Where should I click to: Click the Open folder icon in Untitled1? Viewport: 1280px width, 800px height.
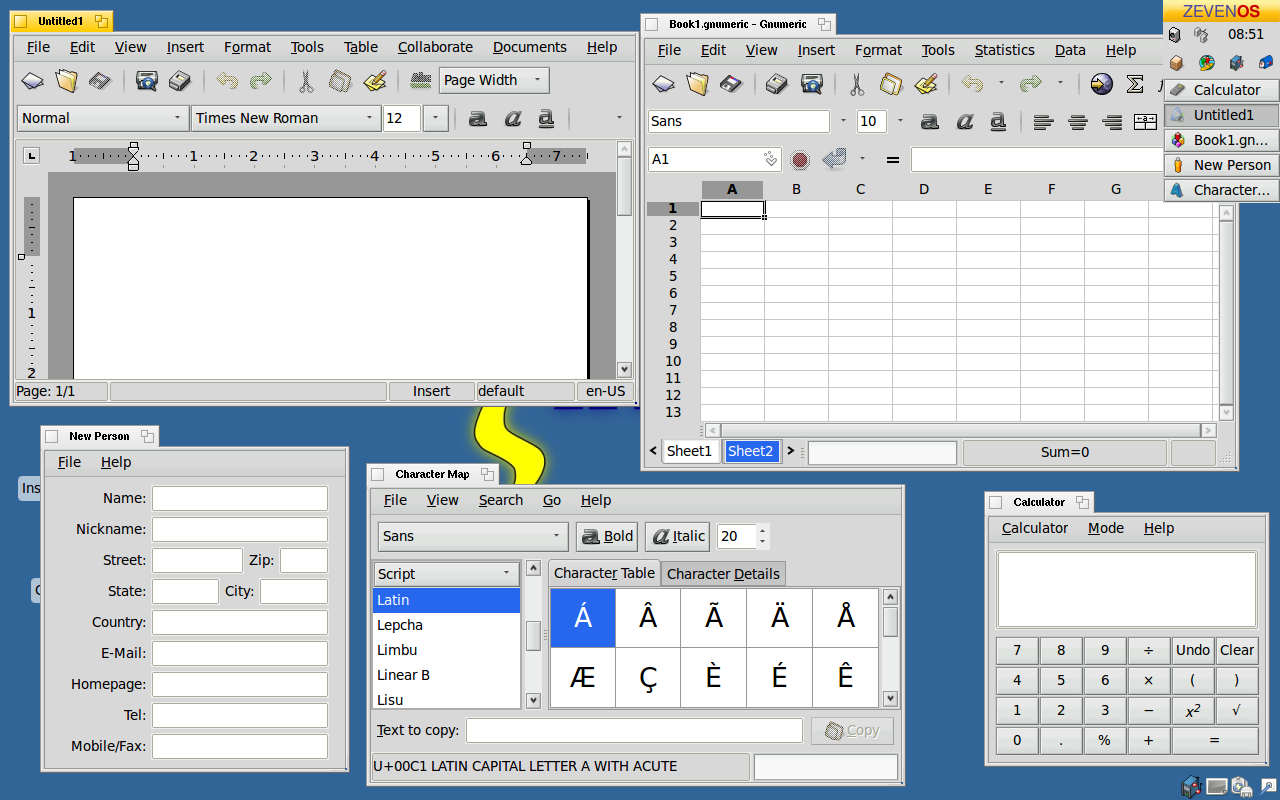click(x=67, y=81)
